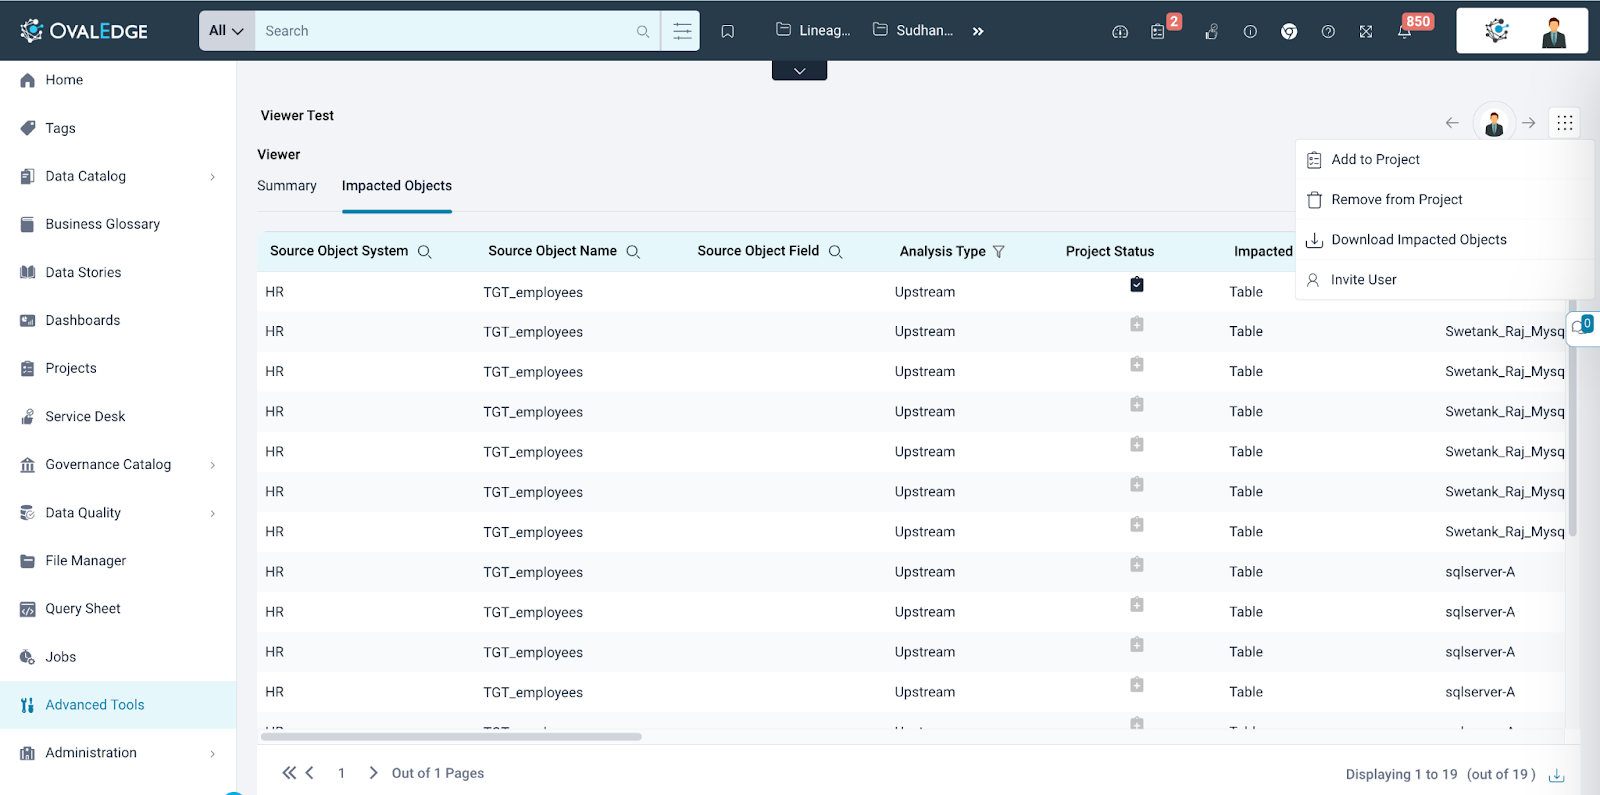Click the Chrome extension icon in header
The width and height of the screenshot is (1600, 795).
[1289, 32]
